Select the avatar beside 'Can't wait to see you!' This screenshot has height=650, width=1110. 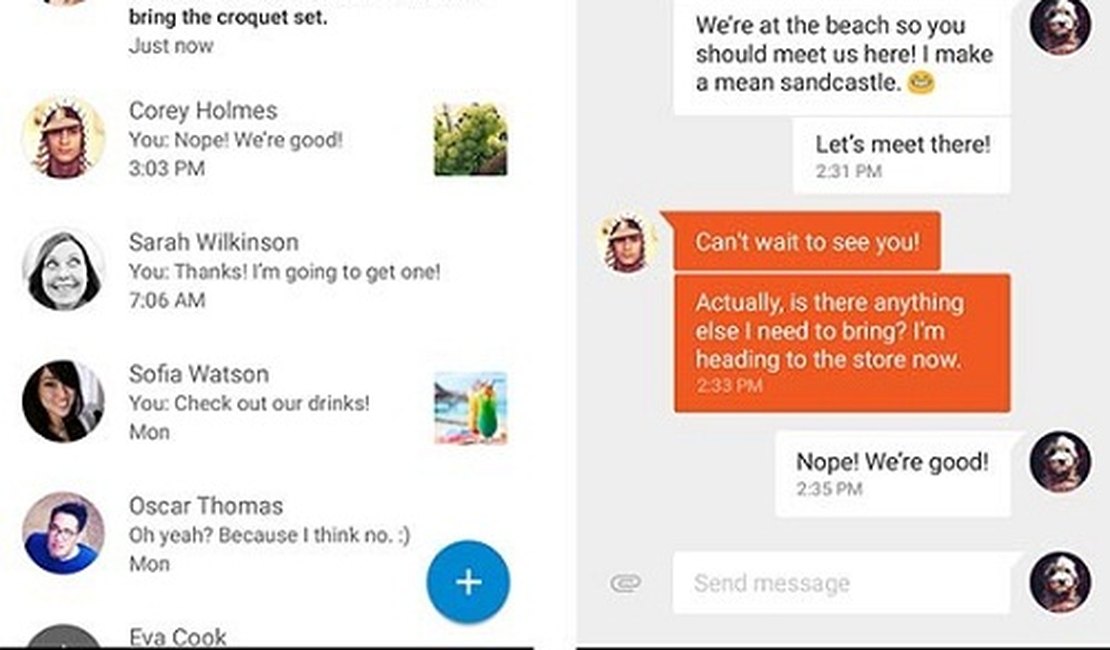click(x=625, y=241)
